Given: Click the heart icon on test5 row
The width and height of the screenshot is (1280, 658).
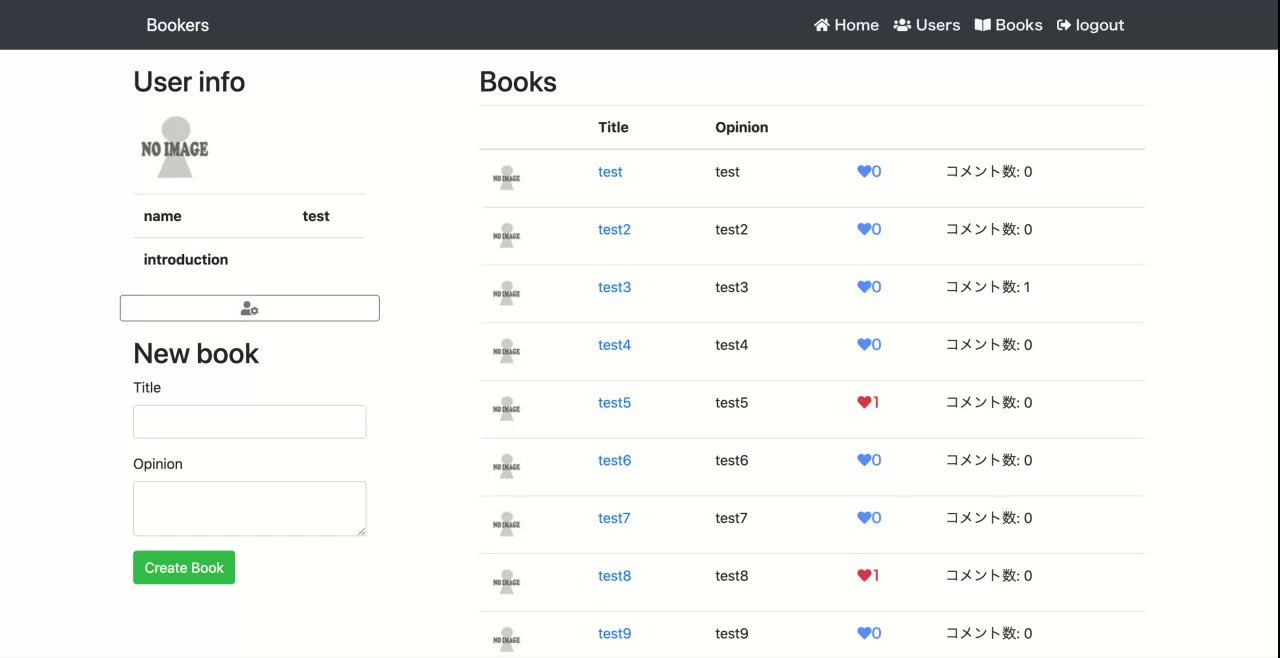Looking at the screenshot, I should pos(864,403).
